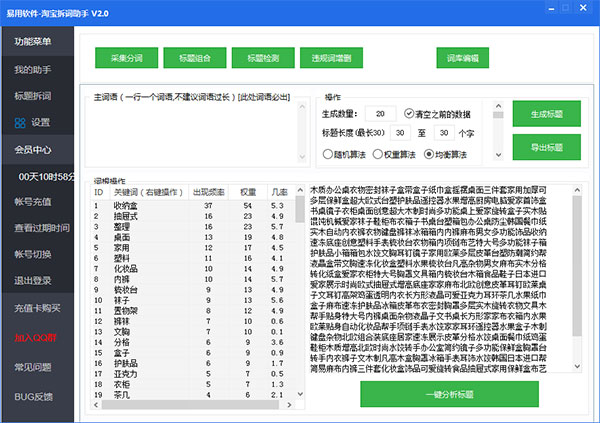Select the 随机算法 radio option
Viewport: 600px width, 423px height.
point(328,154)
